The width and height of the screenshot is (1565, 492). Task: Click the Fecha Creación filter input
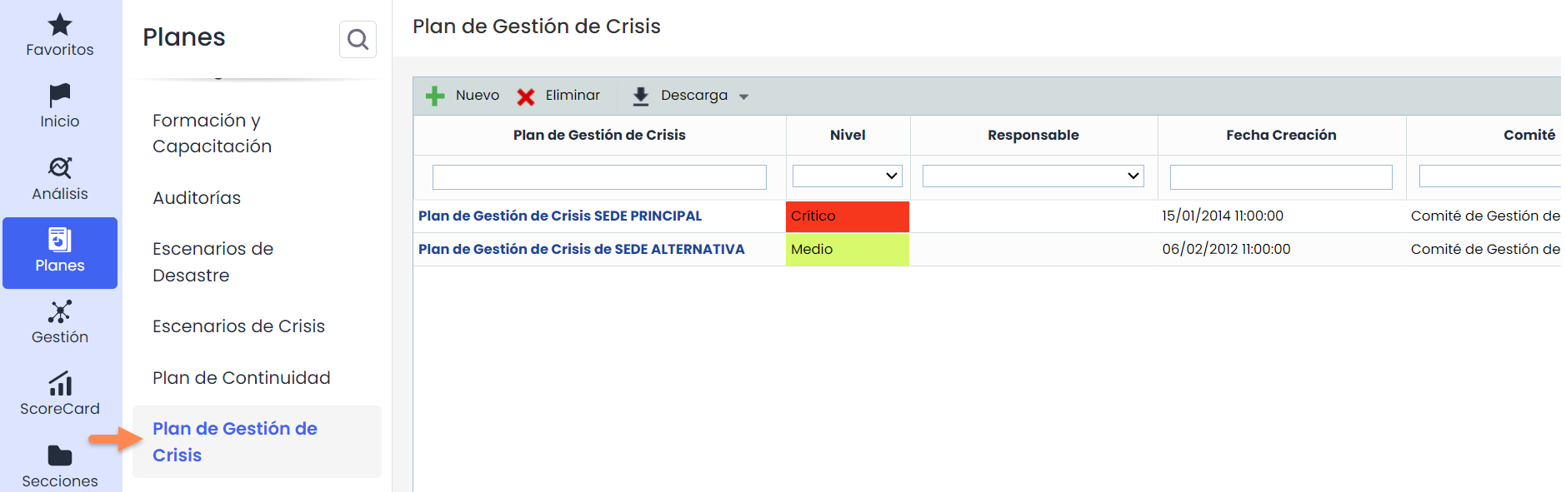[1281, 177]
